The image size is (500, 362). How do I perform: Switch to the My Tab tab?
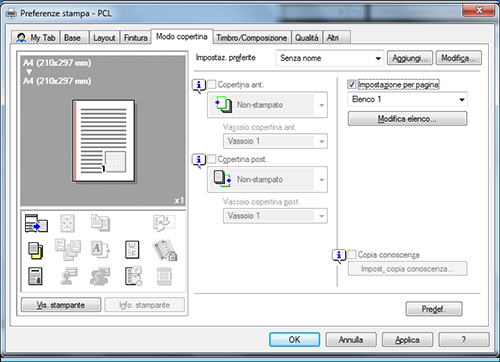pyautogui.click(x=36, y=38)
